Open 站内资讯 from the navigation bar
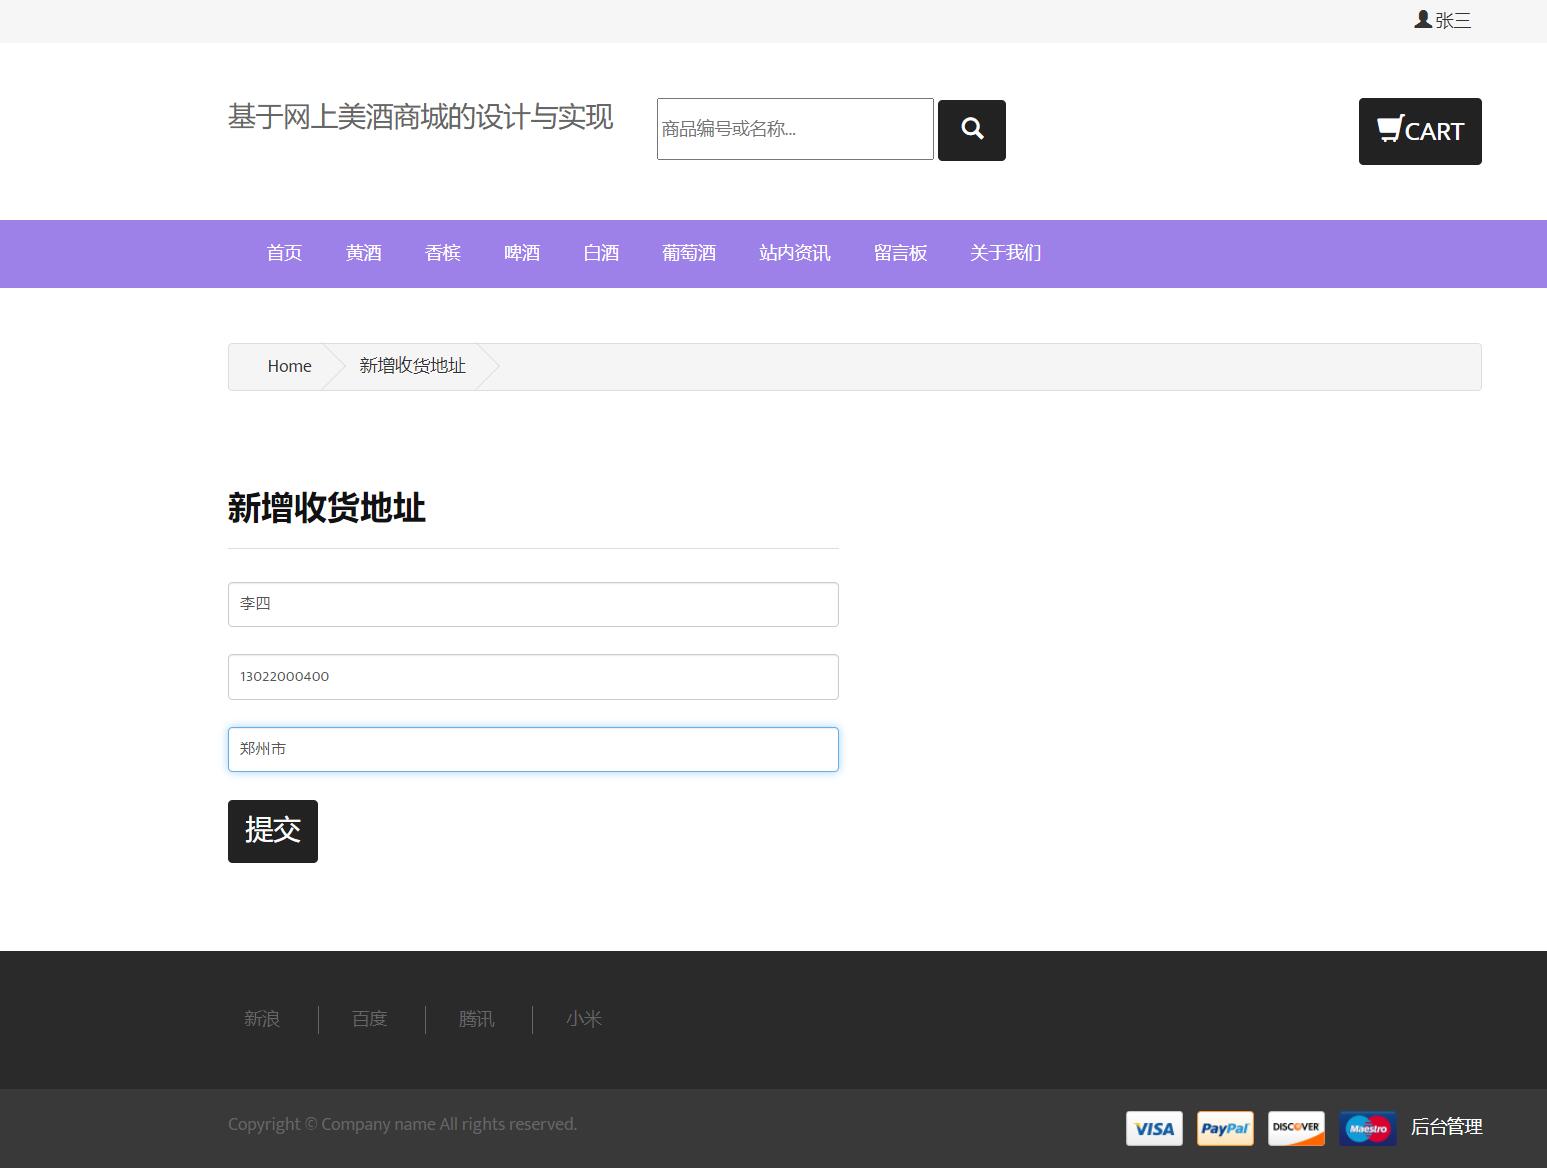 [x=794, y=253]
